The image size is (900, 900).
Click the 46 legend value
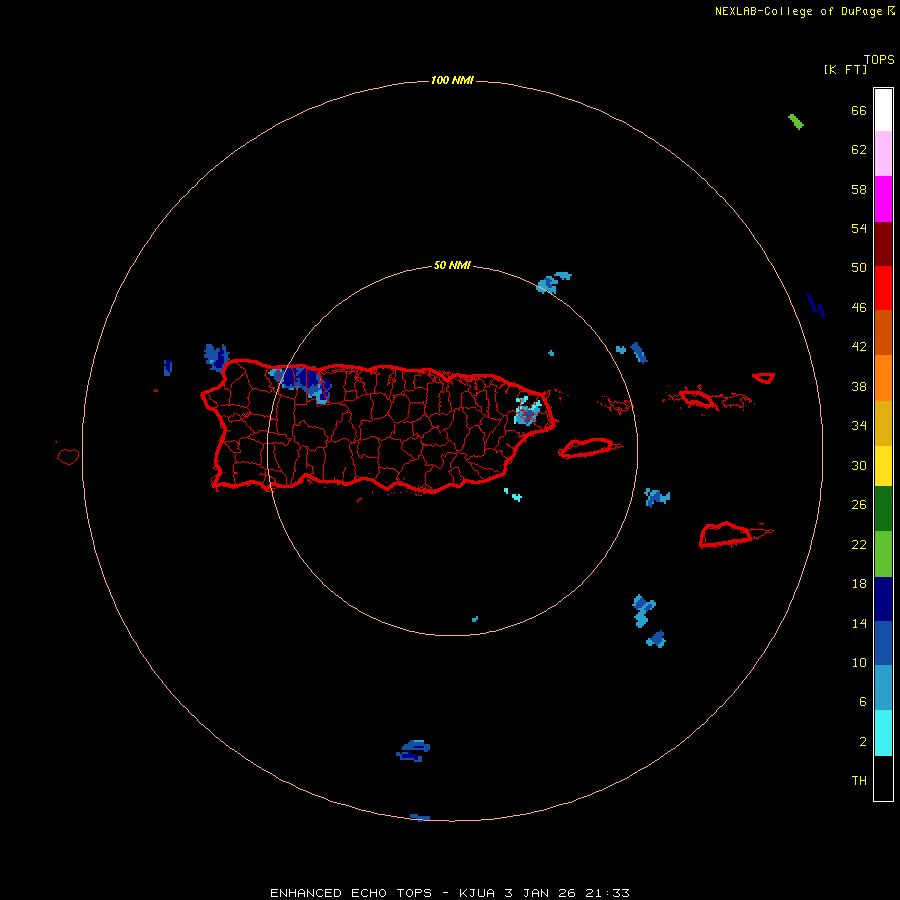click(859, 308)
